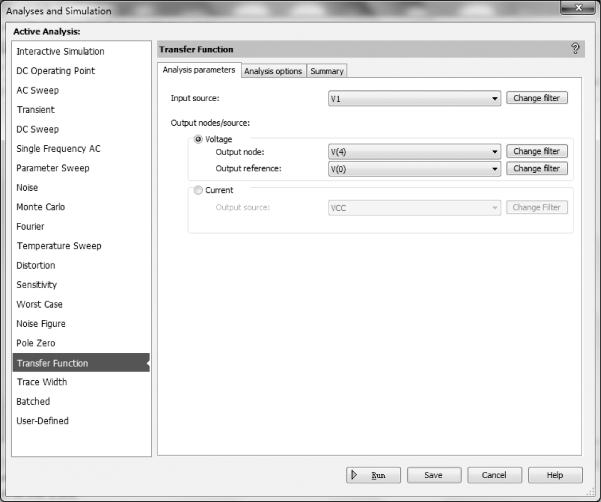This screenshot has width=601, height=502.
Task: Open the Output source VCC dropdown
Action: pyautogui.click(x=414, y=208)
